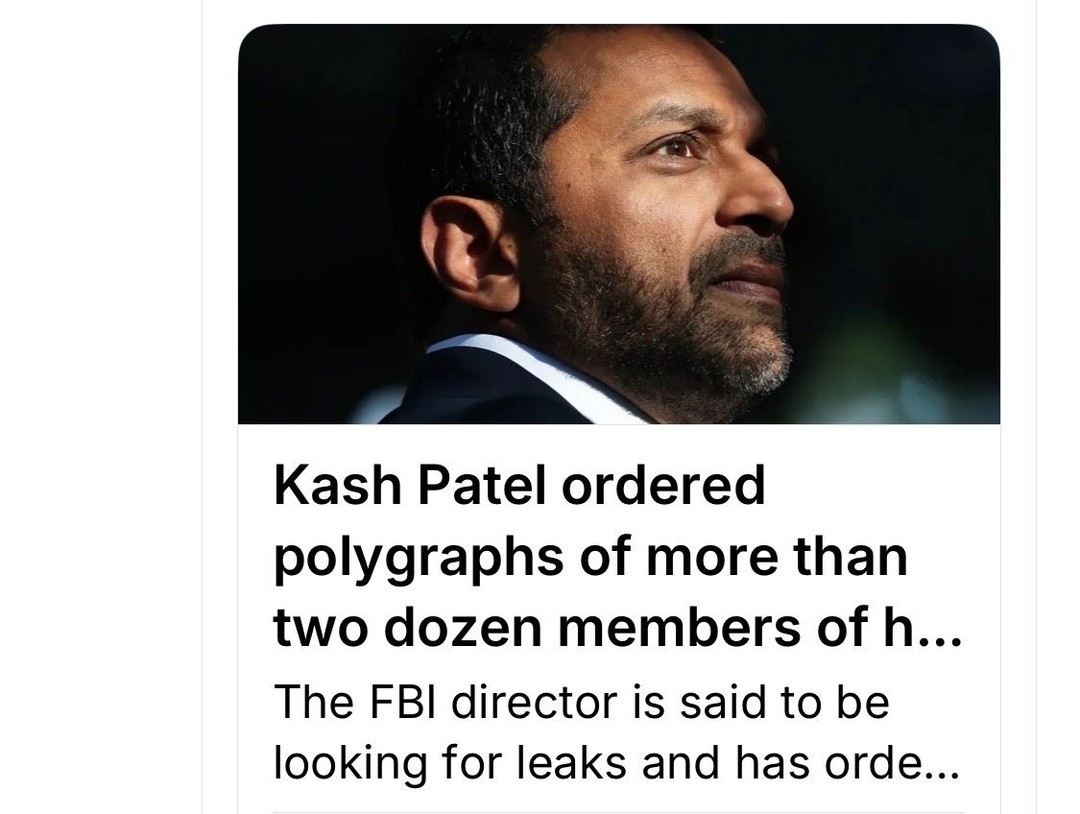Select the "polygraphs of more than" headline line
Image resolution: width=1080 pixels, height=814 pixels.
(590, 559)
